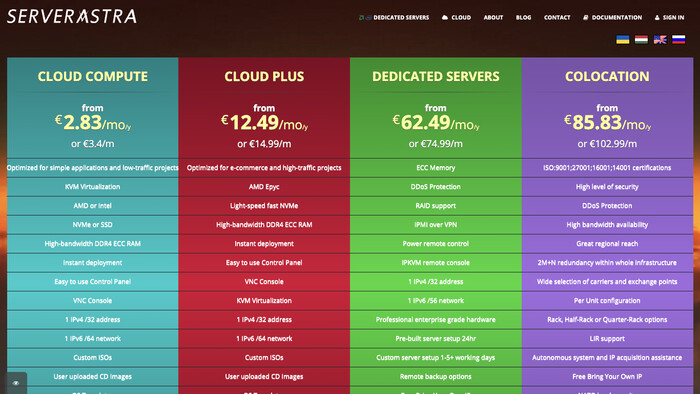Go to the About page
This screenshot has height=394, width=700.
(493, 17)
